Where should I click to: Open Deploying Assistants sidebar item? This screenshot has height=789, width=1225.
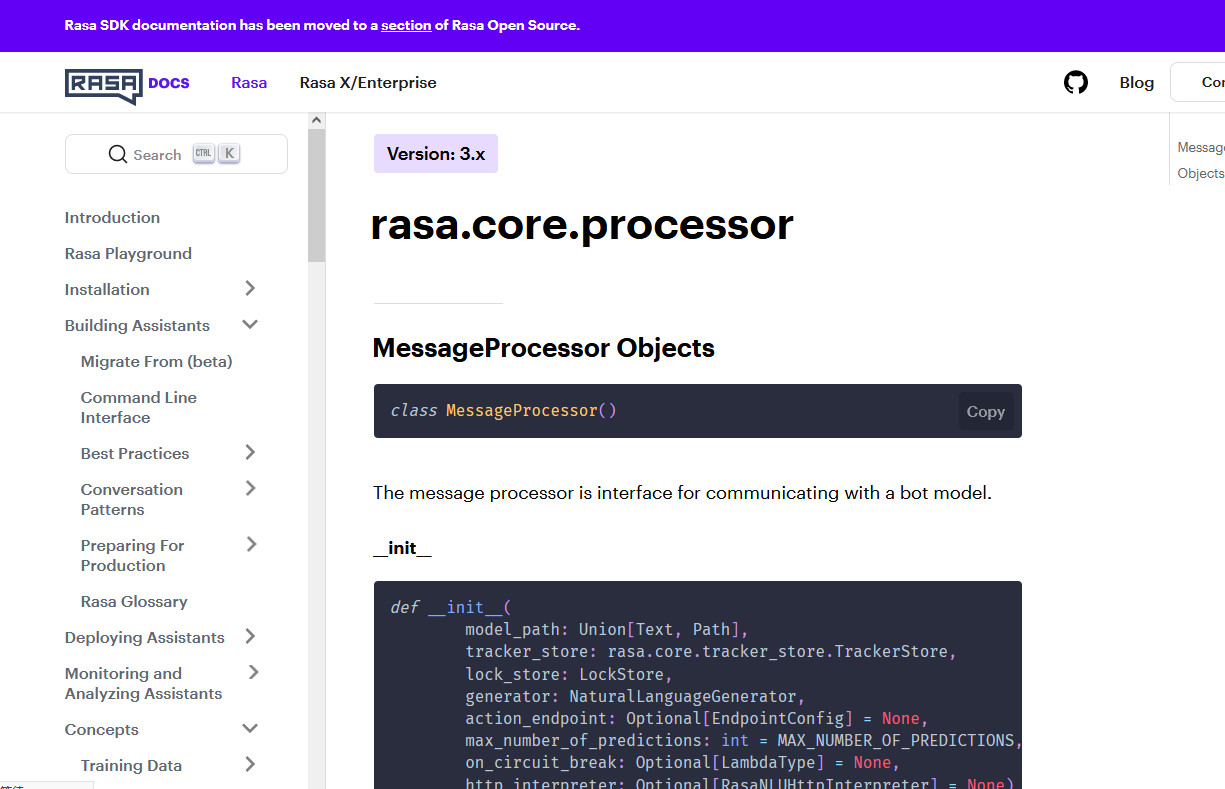(x=145, y=638)
